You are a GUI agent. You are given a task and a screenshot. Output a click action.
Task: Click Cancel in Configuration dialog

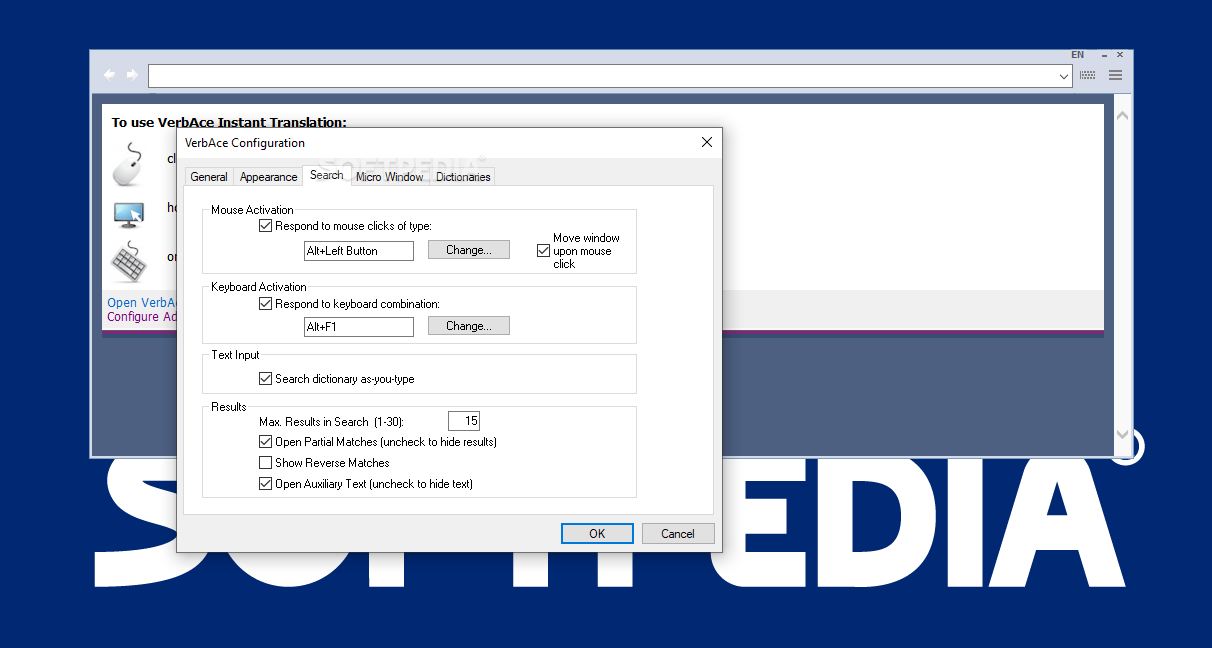tap(678, 534)
